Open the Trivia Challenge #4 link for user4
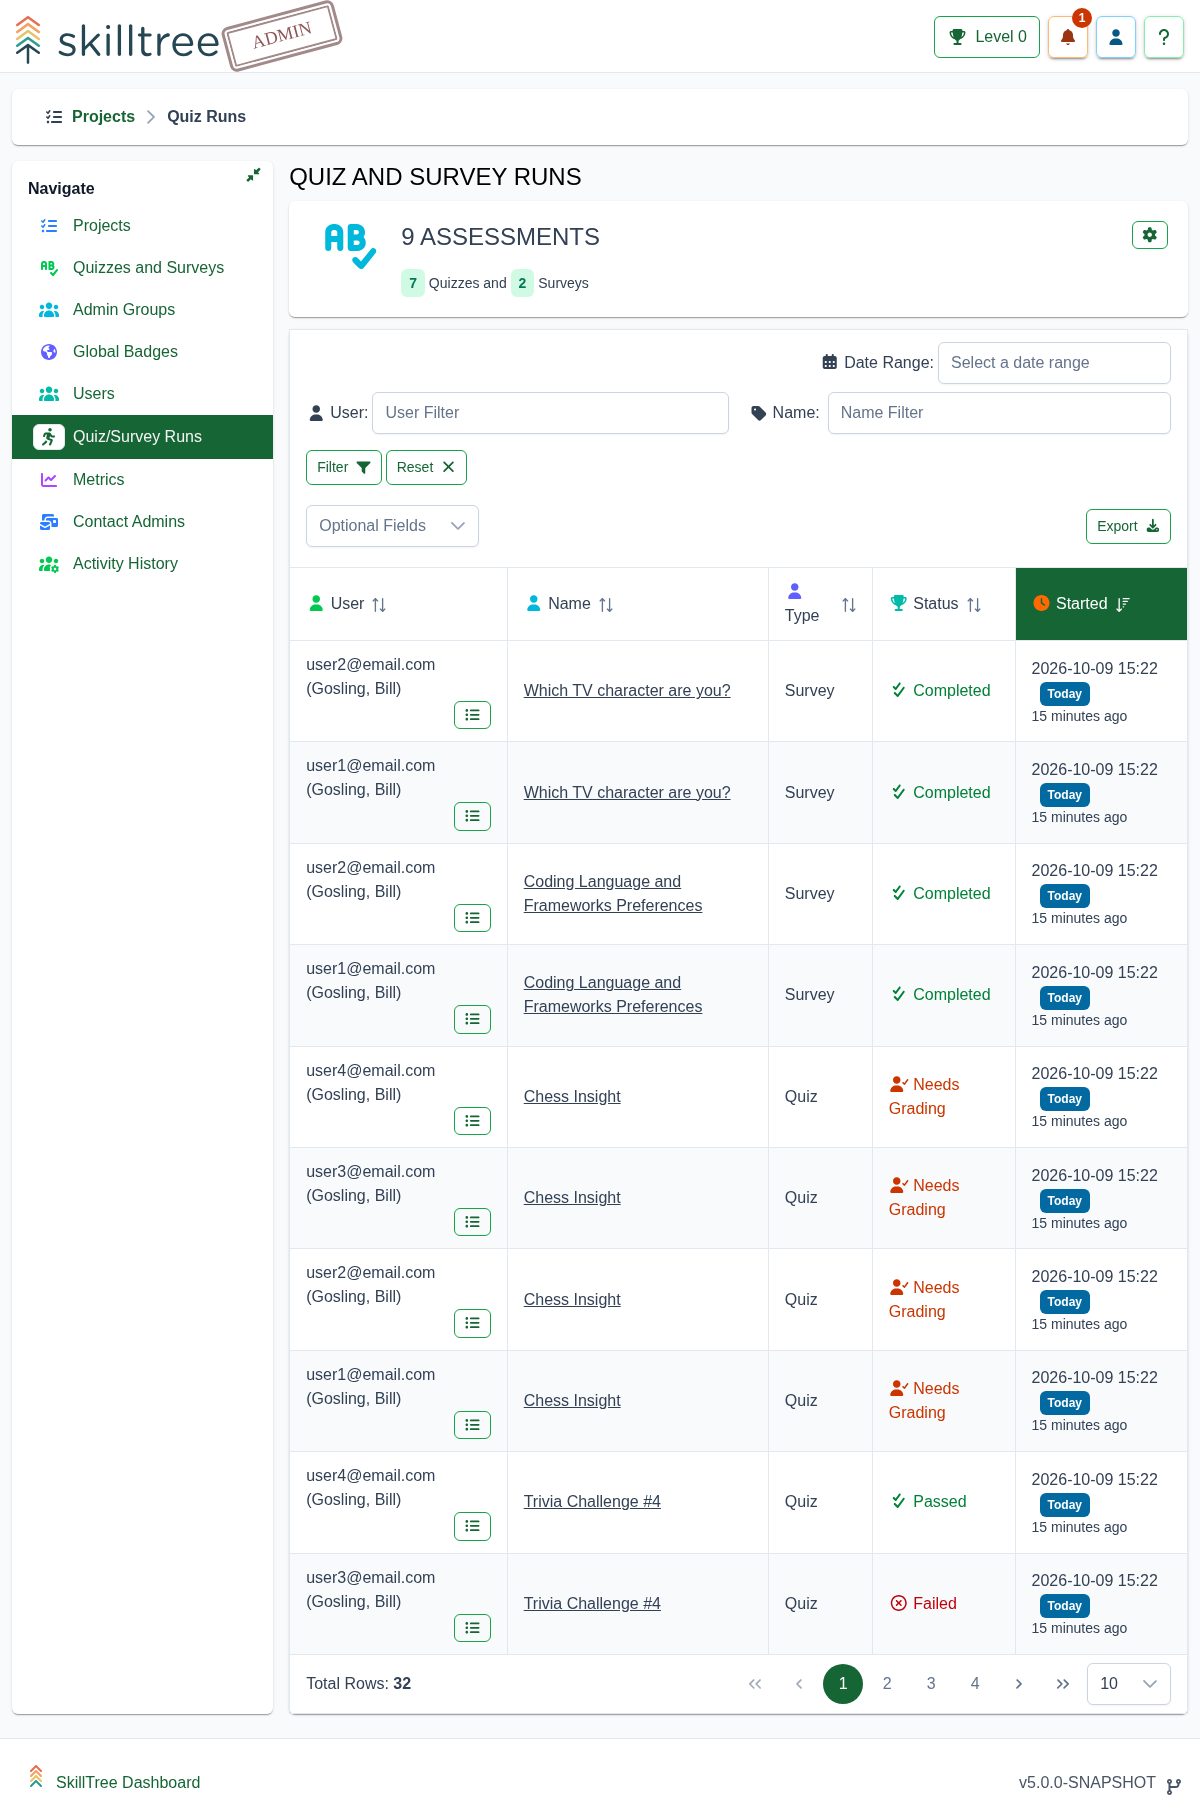Screen dimensions: 1200x1819 click(x=592, y=1502)
